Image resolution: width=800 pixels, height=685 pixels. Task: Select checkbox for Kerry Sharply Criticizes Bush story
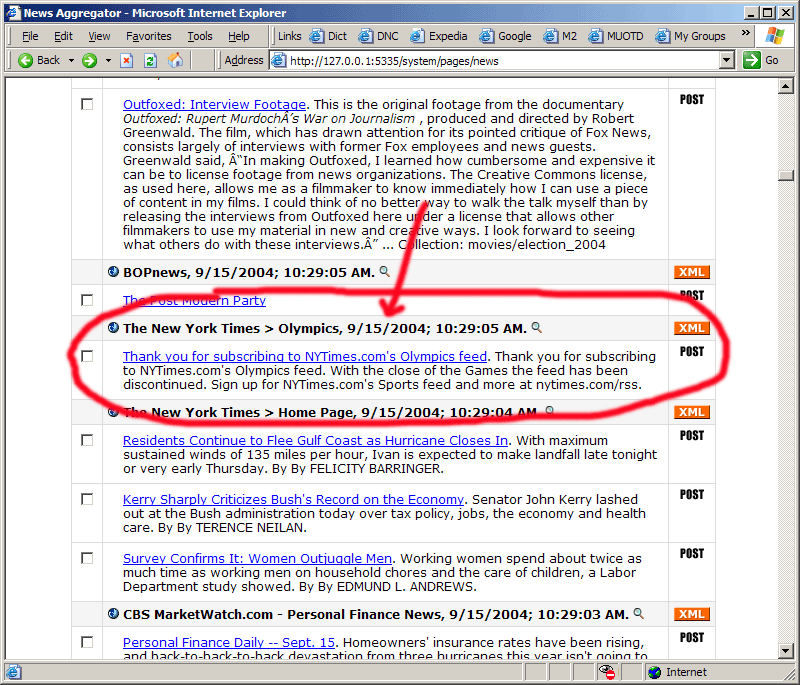pos(87,499)
